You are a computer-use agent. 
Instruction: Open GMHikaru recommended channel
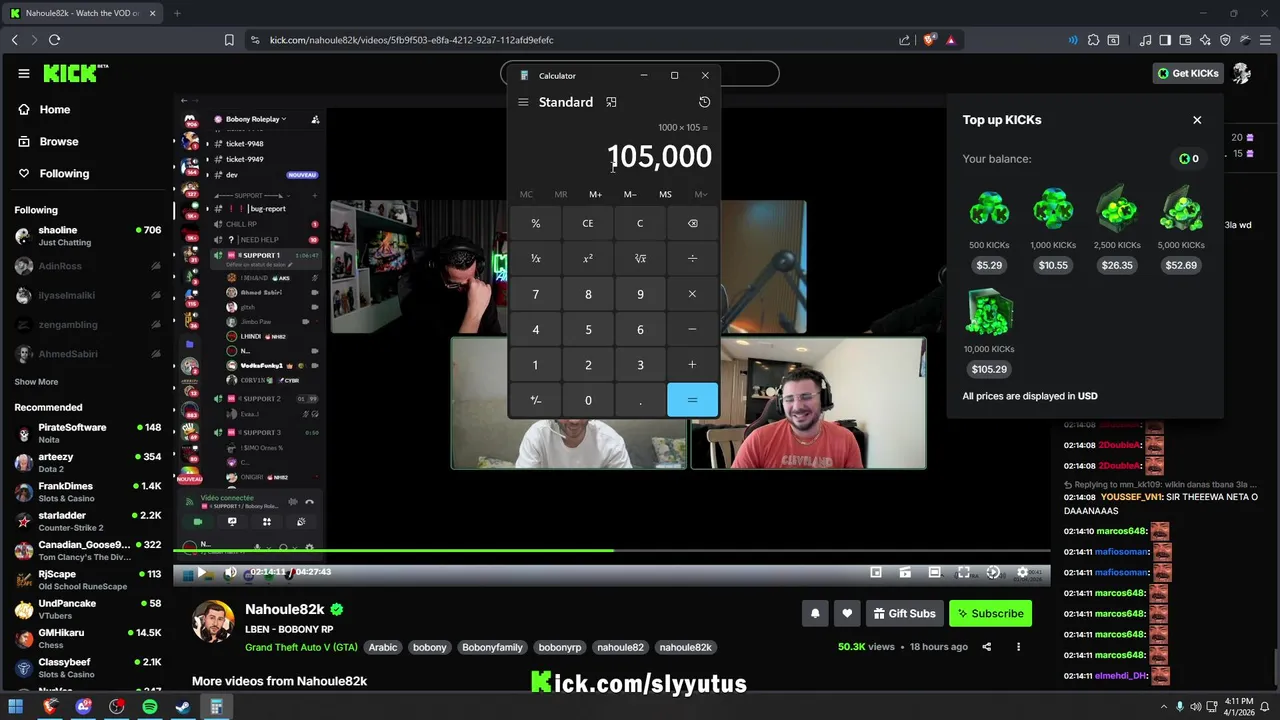pos(88,639)
